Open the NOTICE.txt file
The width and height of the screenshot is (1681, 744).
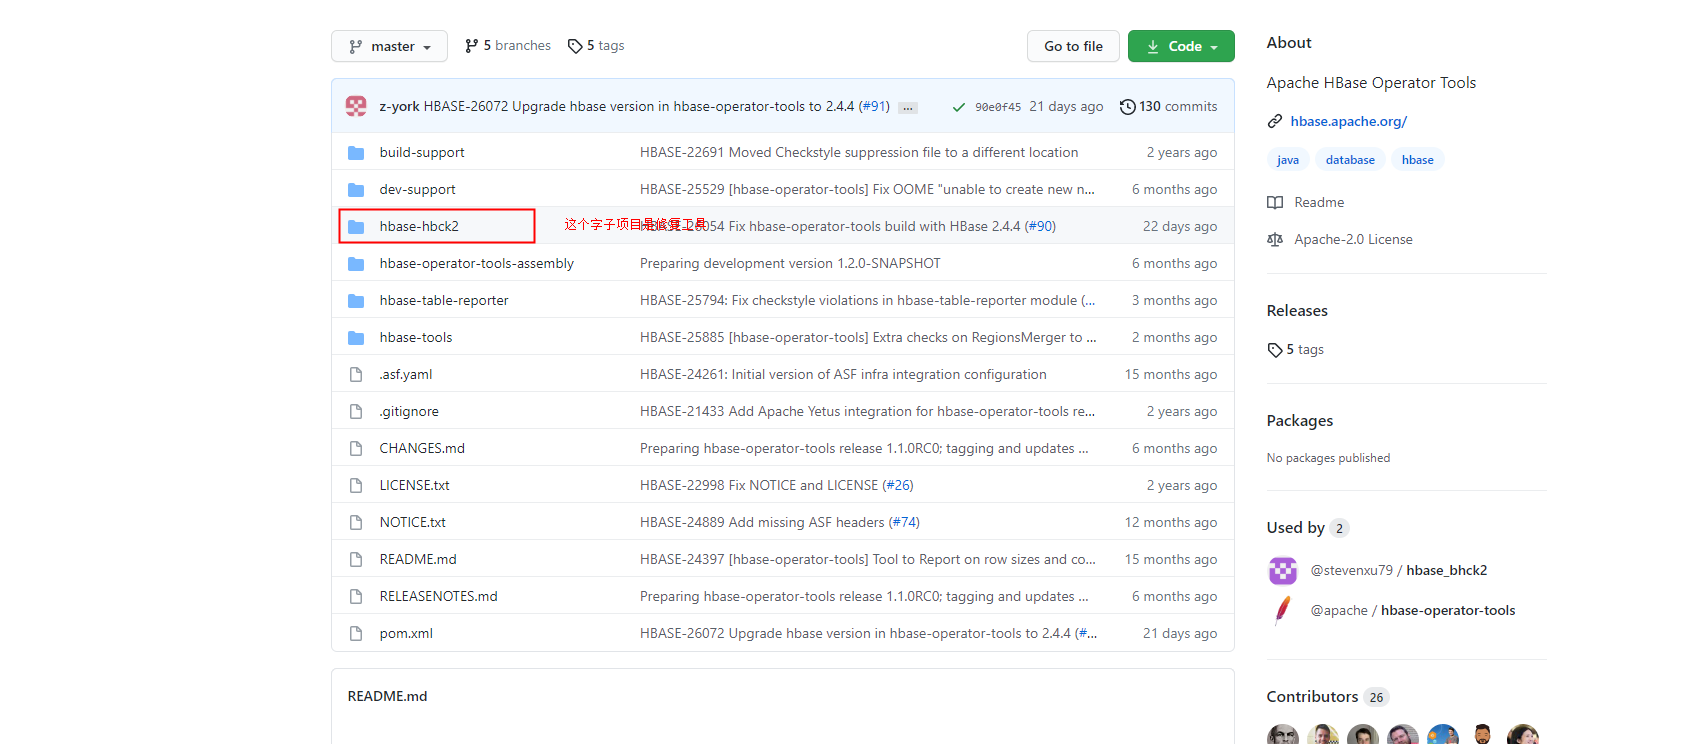pos(413,522)
